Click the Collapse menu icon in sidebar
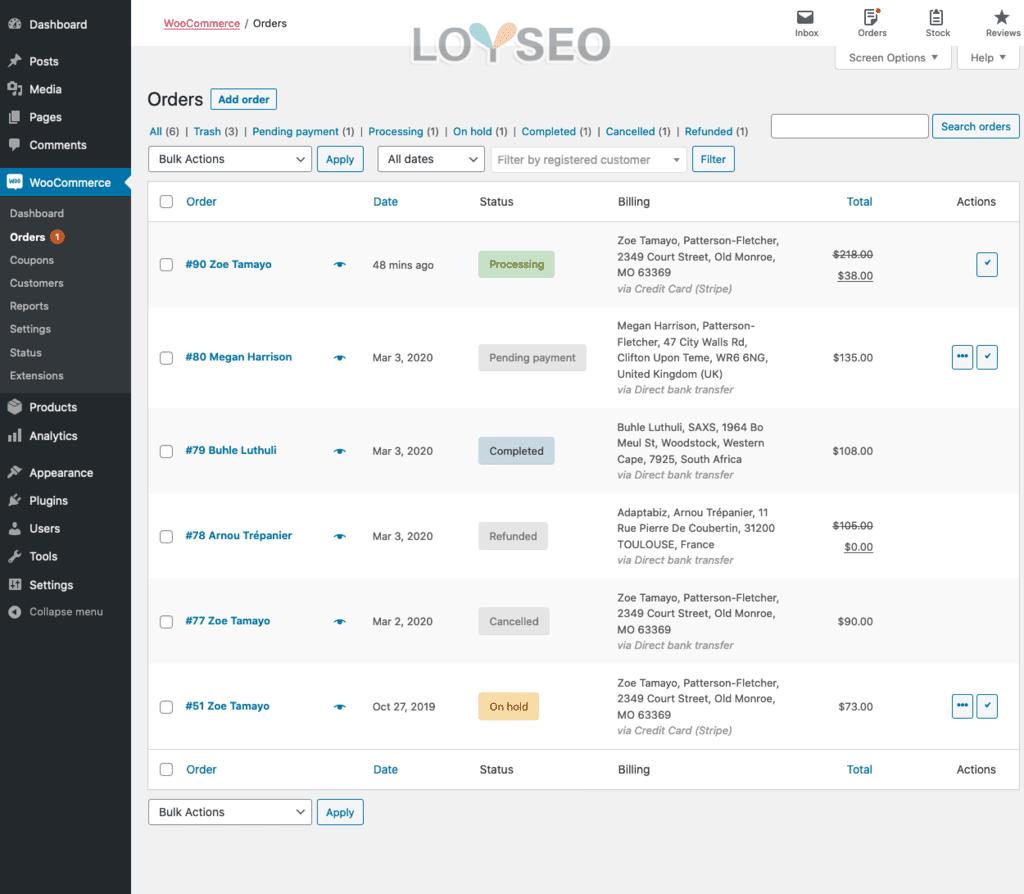Screen dimensions: 1024x894 tap(15, 612)
